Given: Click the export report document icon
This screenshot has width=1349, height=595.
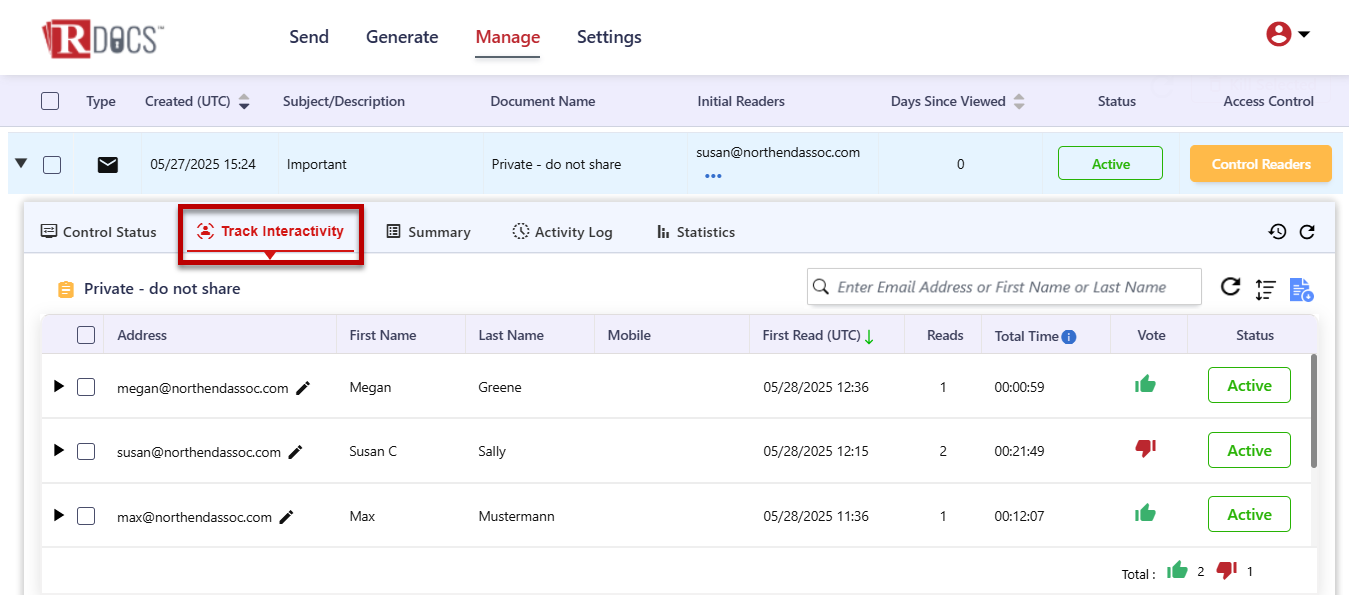Looking at the screenshot, I should [x=1300, y=289].
